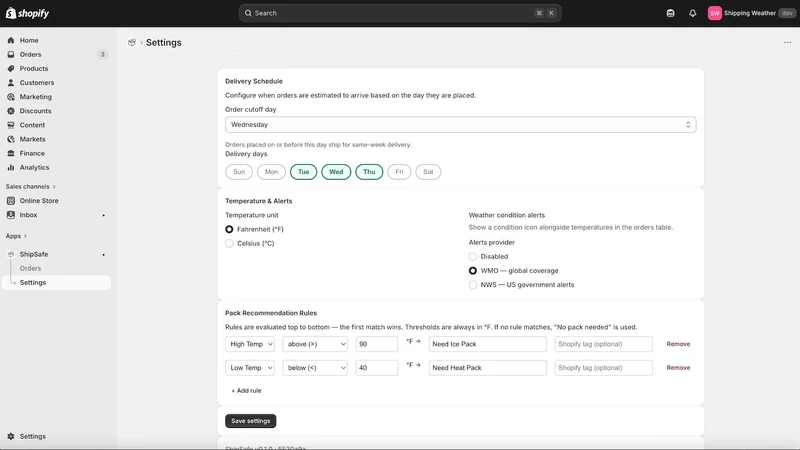
Task: Open the notifications bell icon
Action: pos(692,13)
